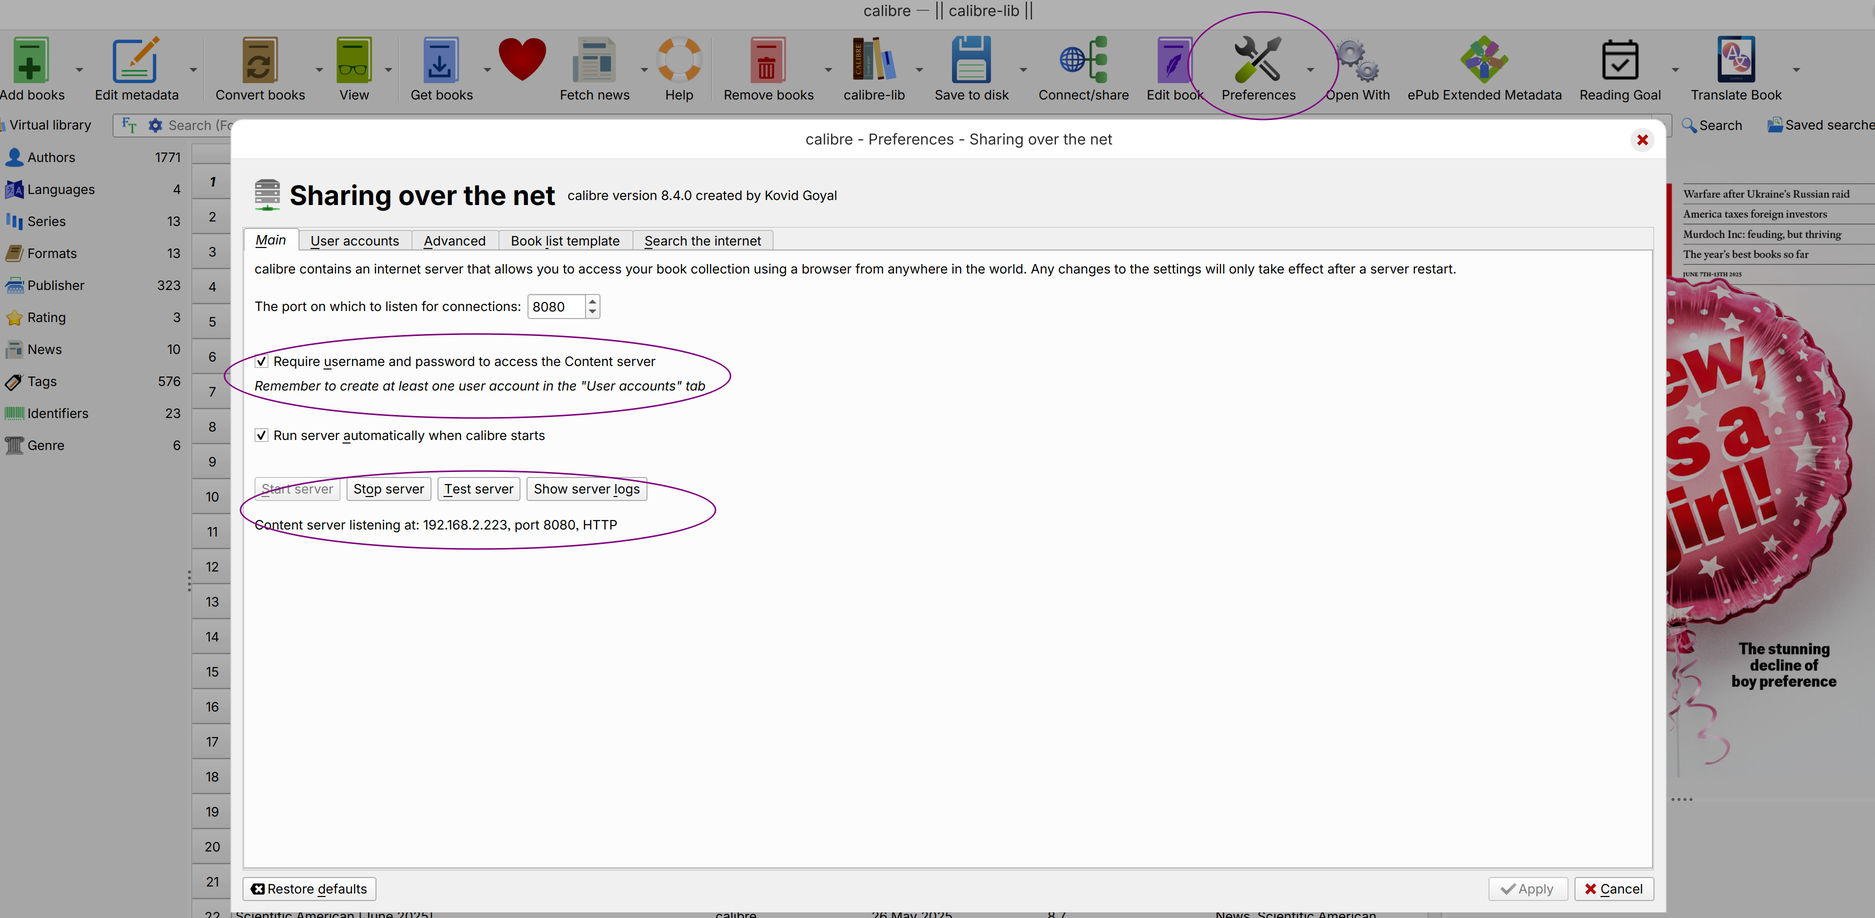The width and height of the screenshot is (1875, 918).
Task: Uncheck Require username and password checkbox
Action: tap(262, 362)
